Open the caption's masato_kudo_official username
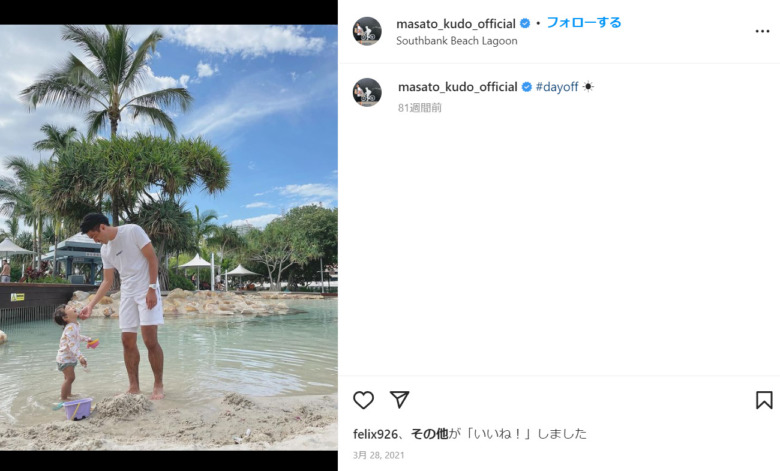The image size is (780, 471). click(x=458, y=87)
